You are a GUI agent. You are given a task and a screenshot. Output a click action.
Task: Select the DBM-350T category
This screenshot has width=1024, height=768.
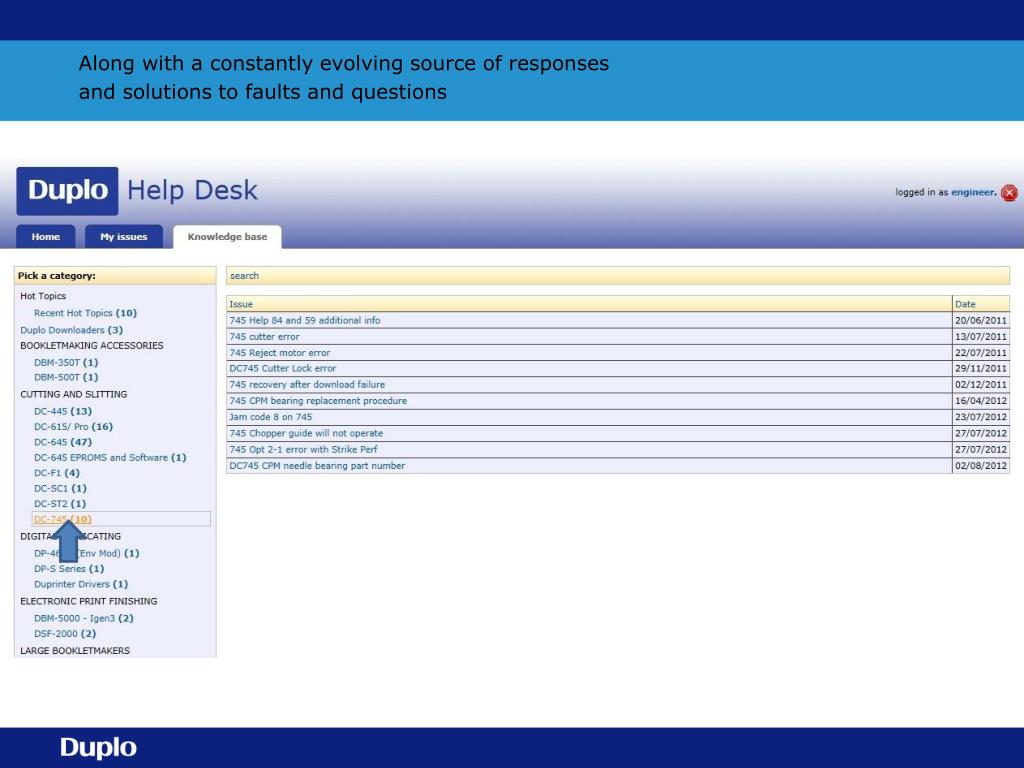(66, 362)
